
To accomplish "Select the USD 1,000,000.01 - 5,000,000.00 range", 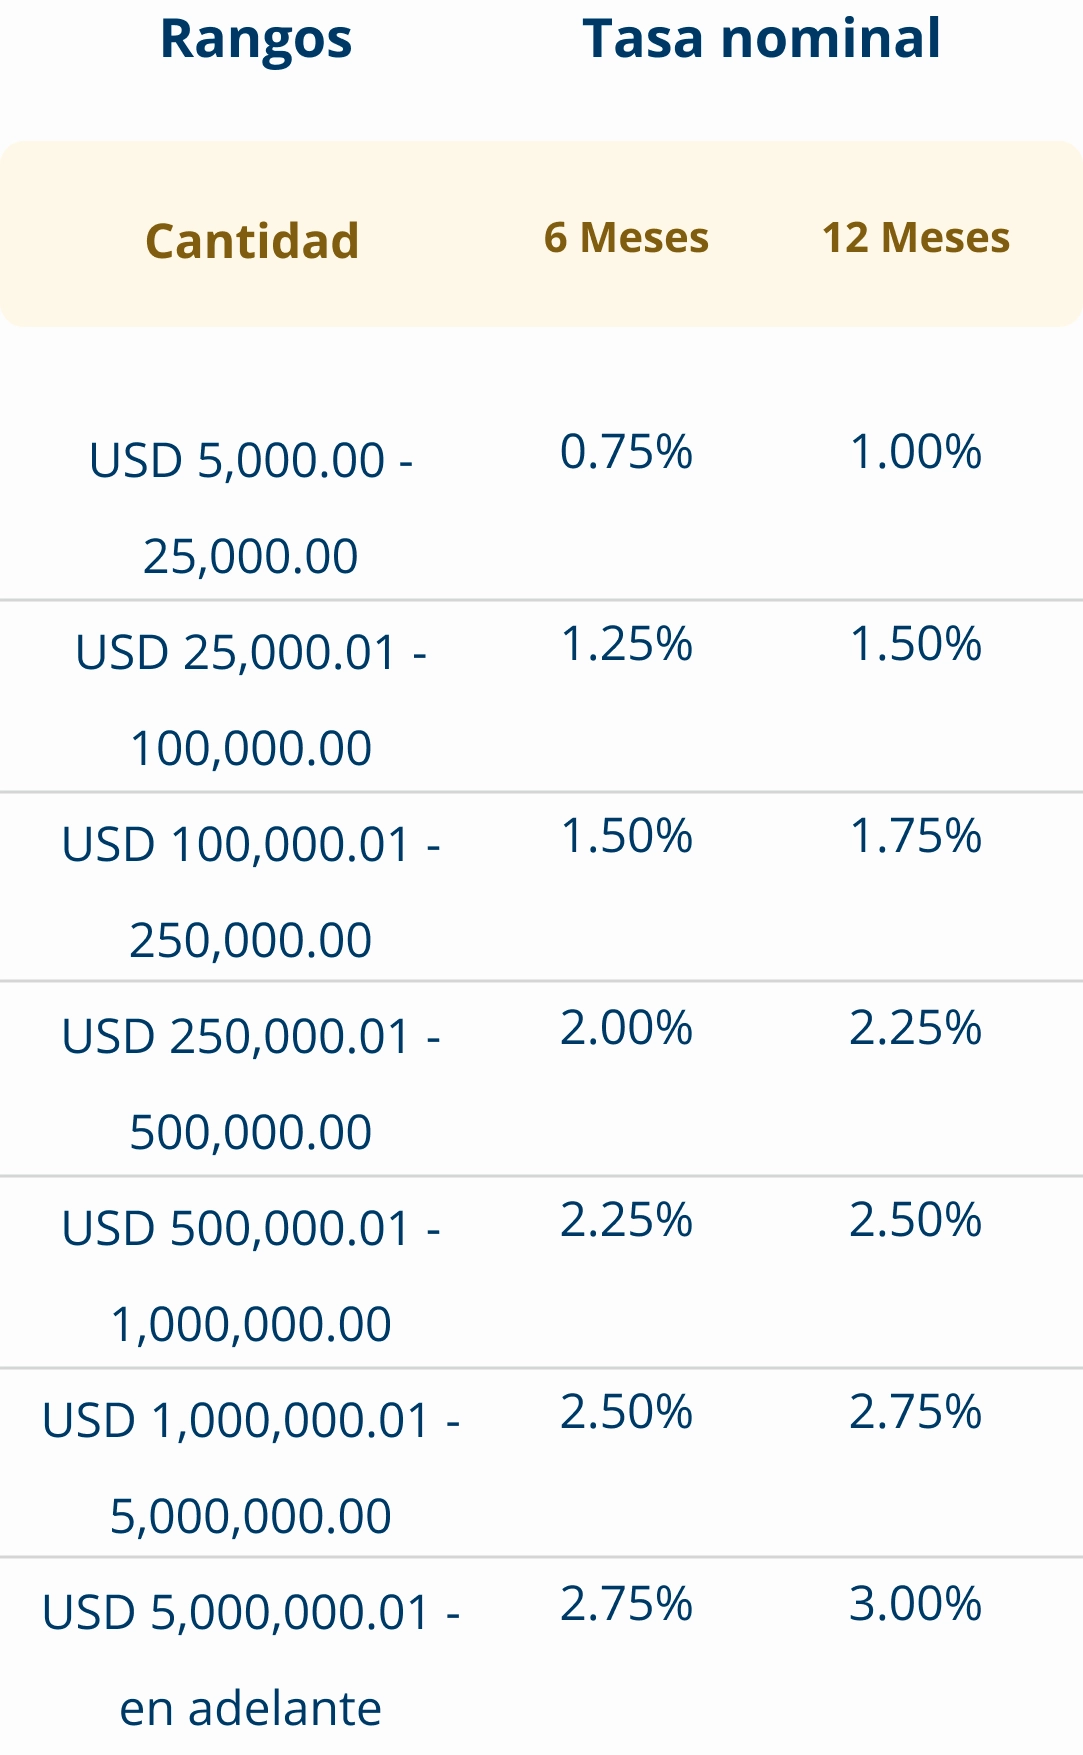I will (x=251, y=1467).
